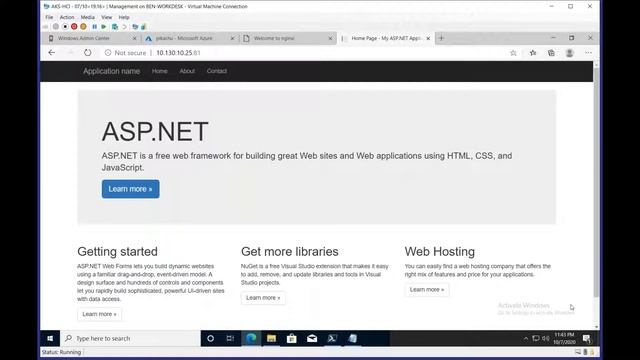Click the grey Start VM toolbar icon
The width and height of the screenshot is (640, 360).
[x=56, y=27]
